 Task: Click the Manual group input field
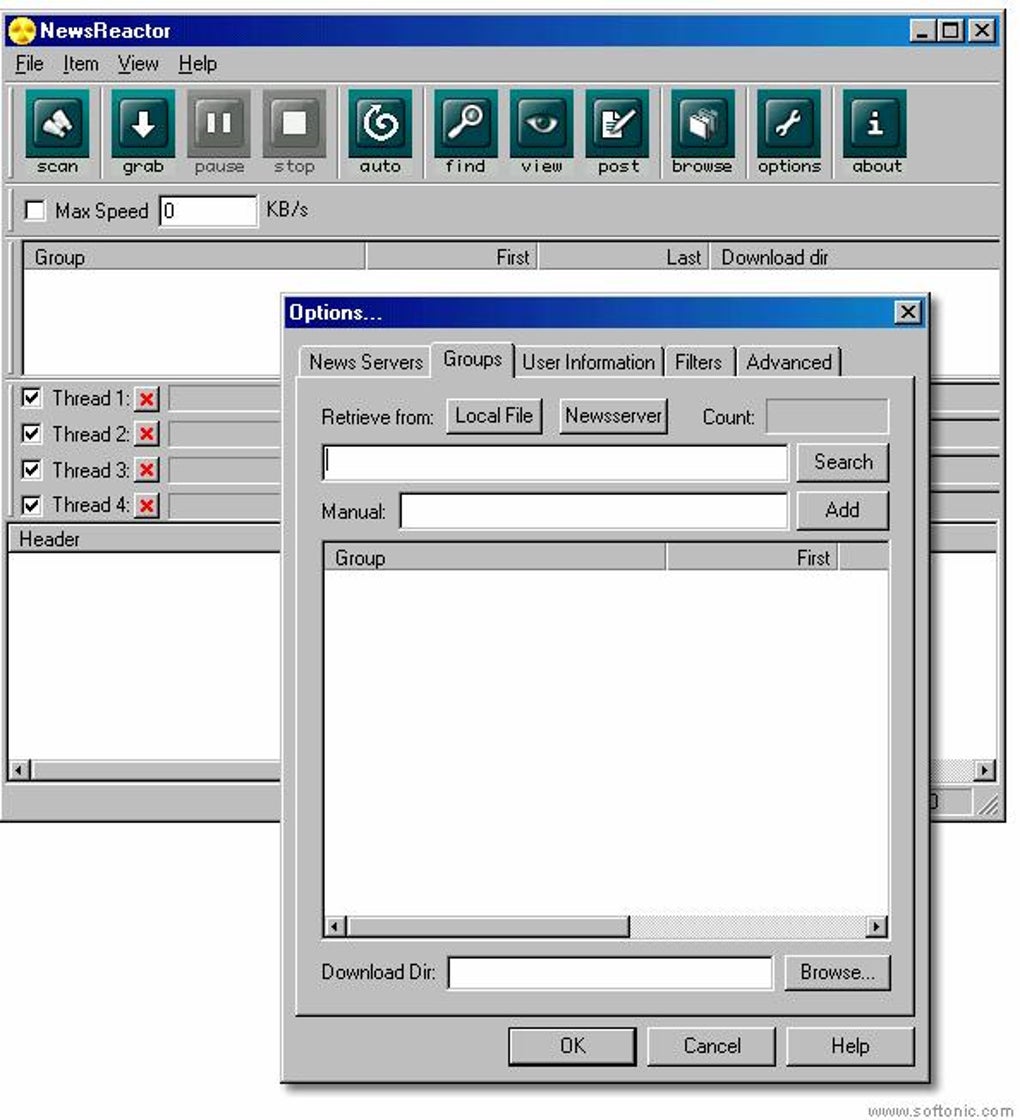coord(594,511)
